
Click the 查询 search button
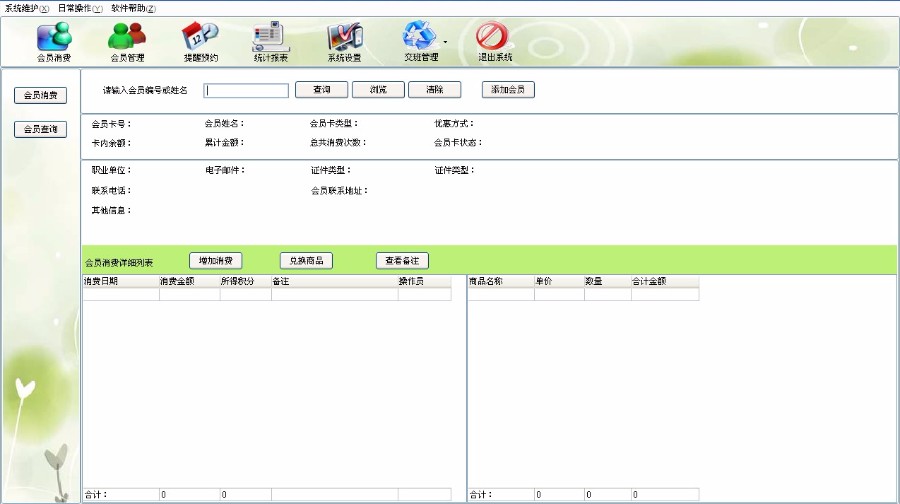click(321, 90)
